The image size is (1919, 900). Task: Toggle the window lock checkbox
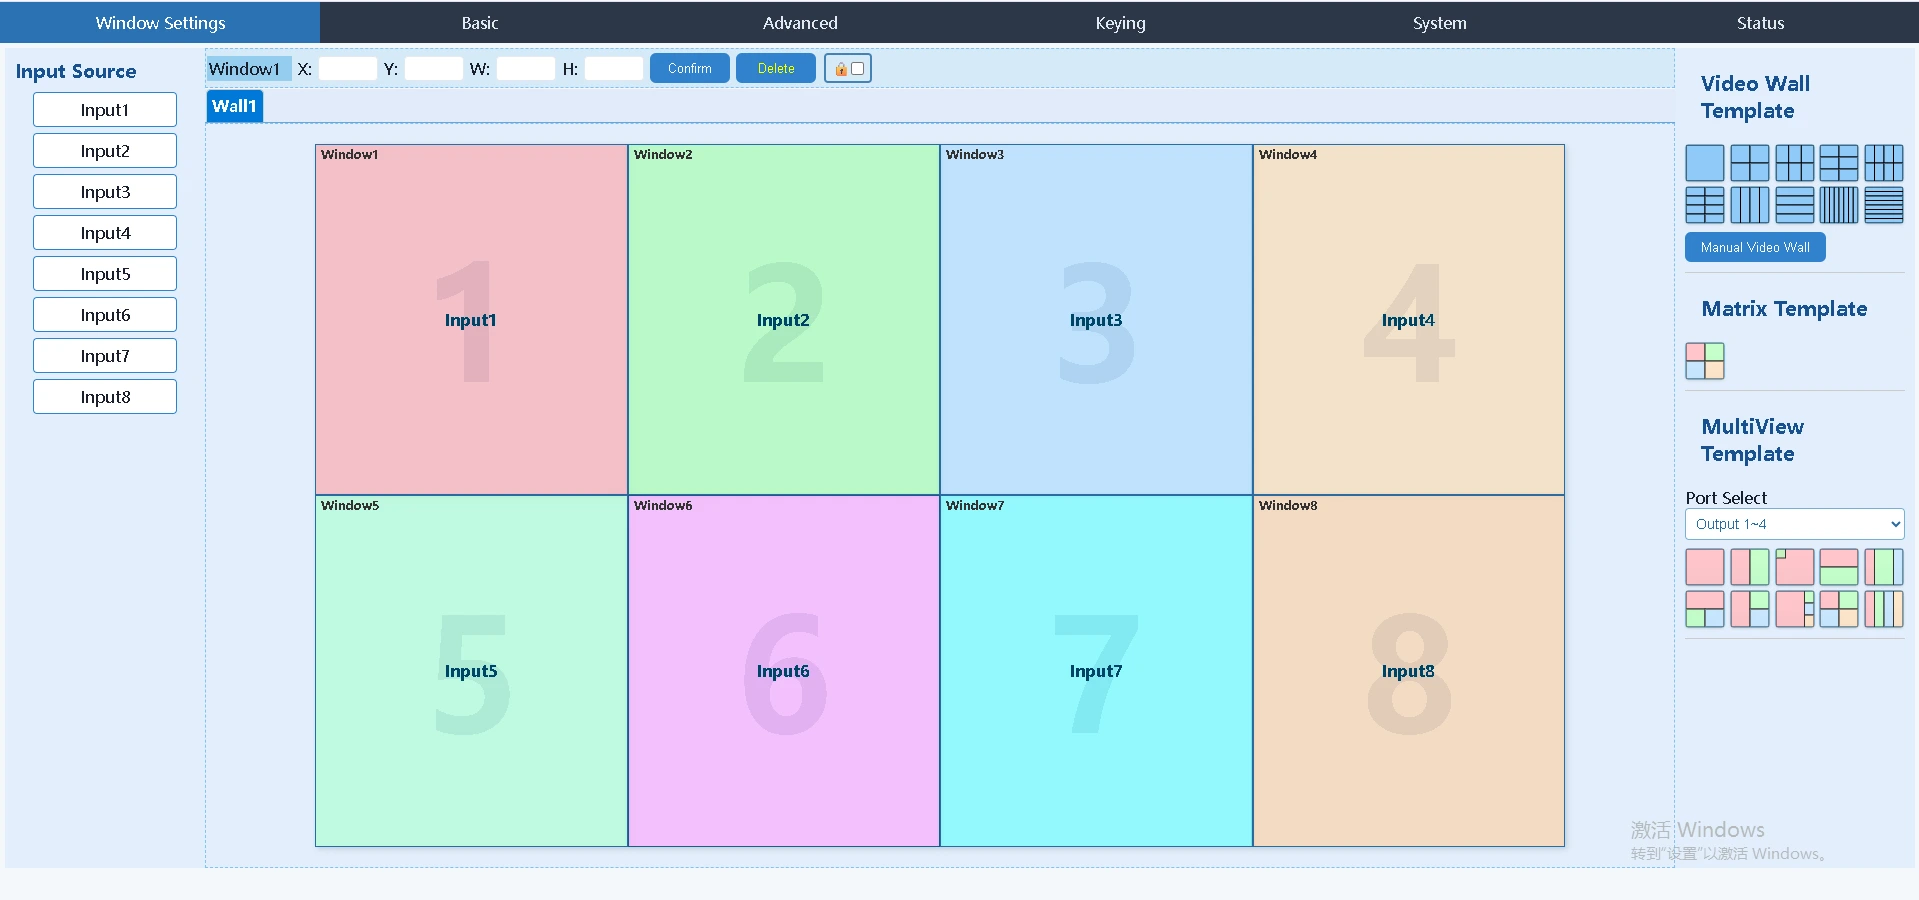click(857, 69)
